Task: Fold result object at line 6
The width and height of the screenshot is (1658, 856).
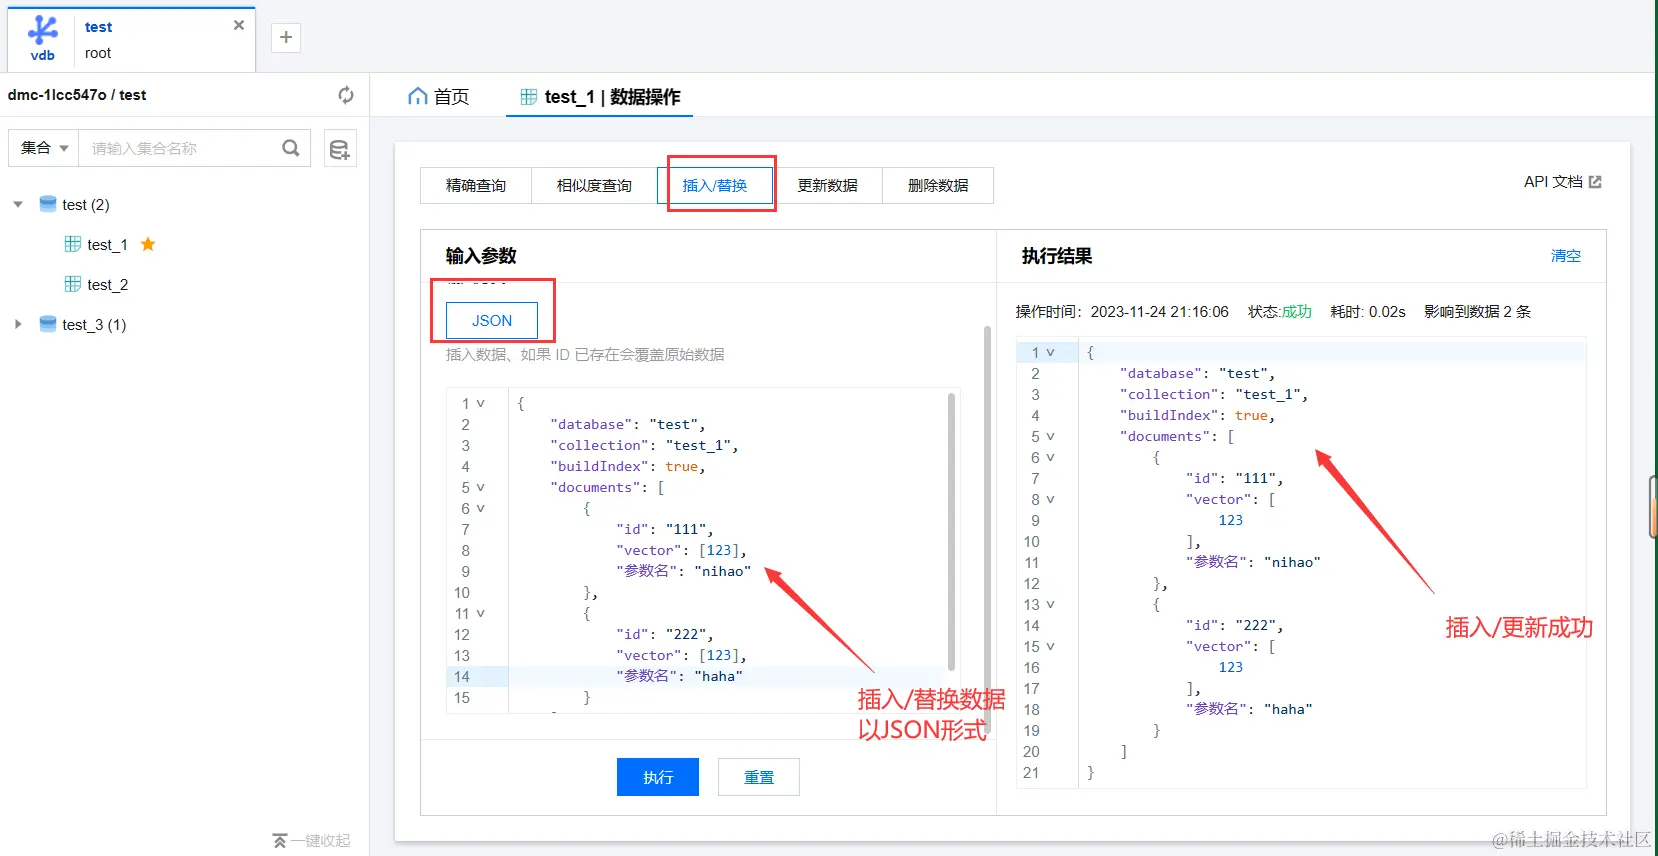Action: 1051,458
